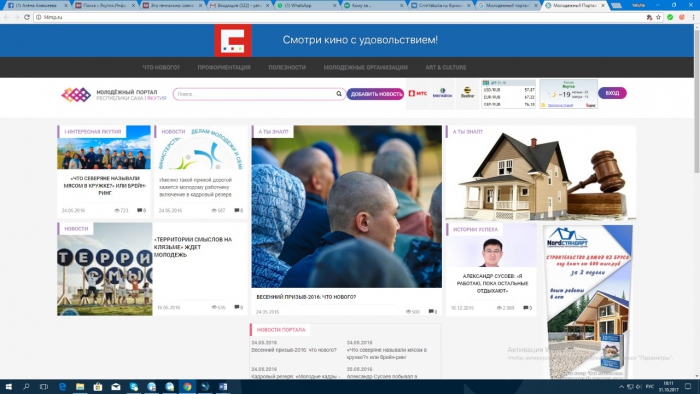Click the search magnifier icon in the site search box
The width and height of the screenshot is (700, 394).
tap(339, 94)
